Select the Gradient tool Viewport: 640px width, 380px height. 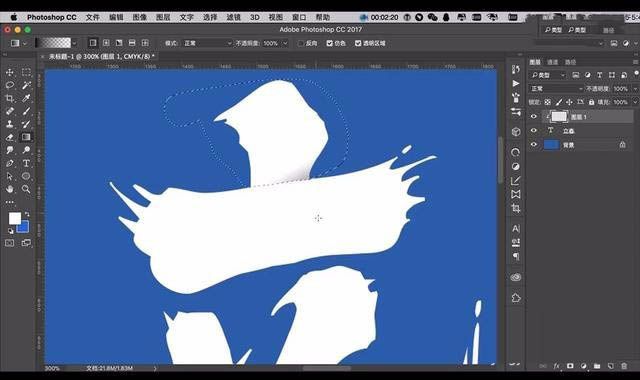pyautogui.click(x=26, y=137)
